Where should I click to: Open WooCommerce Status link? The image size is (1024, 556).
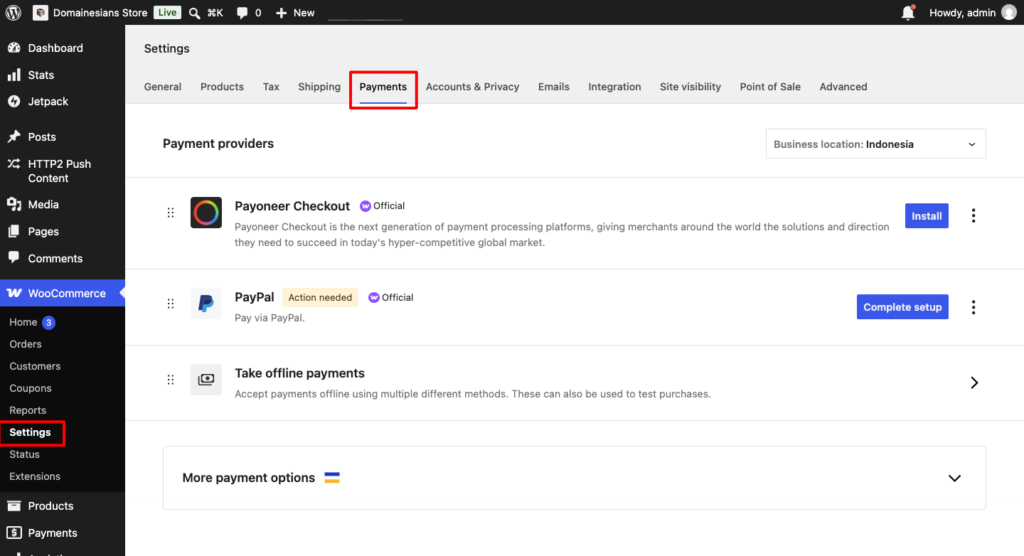24,454
